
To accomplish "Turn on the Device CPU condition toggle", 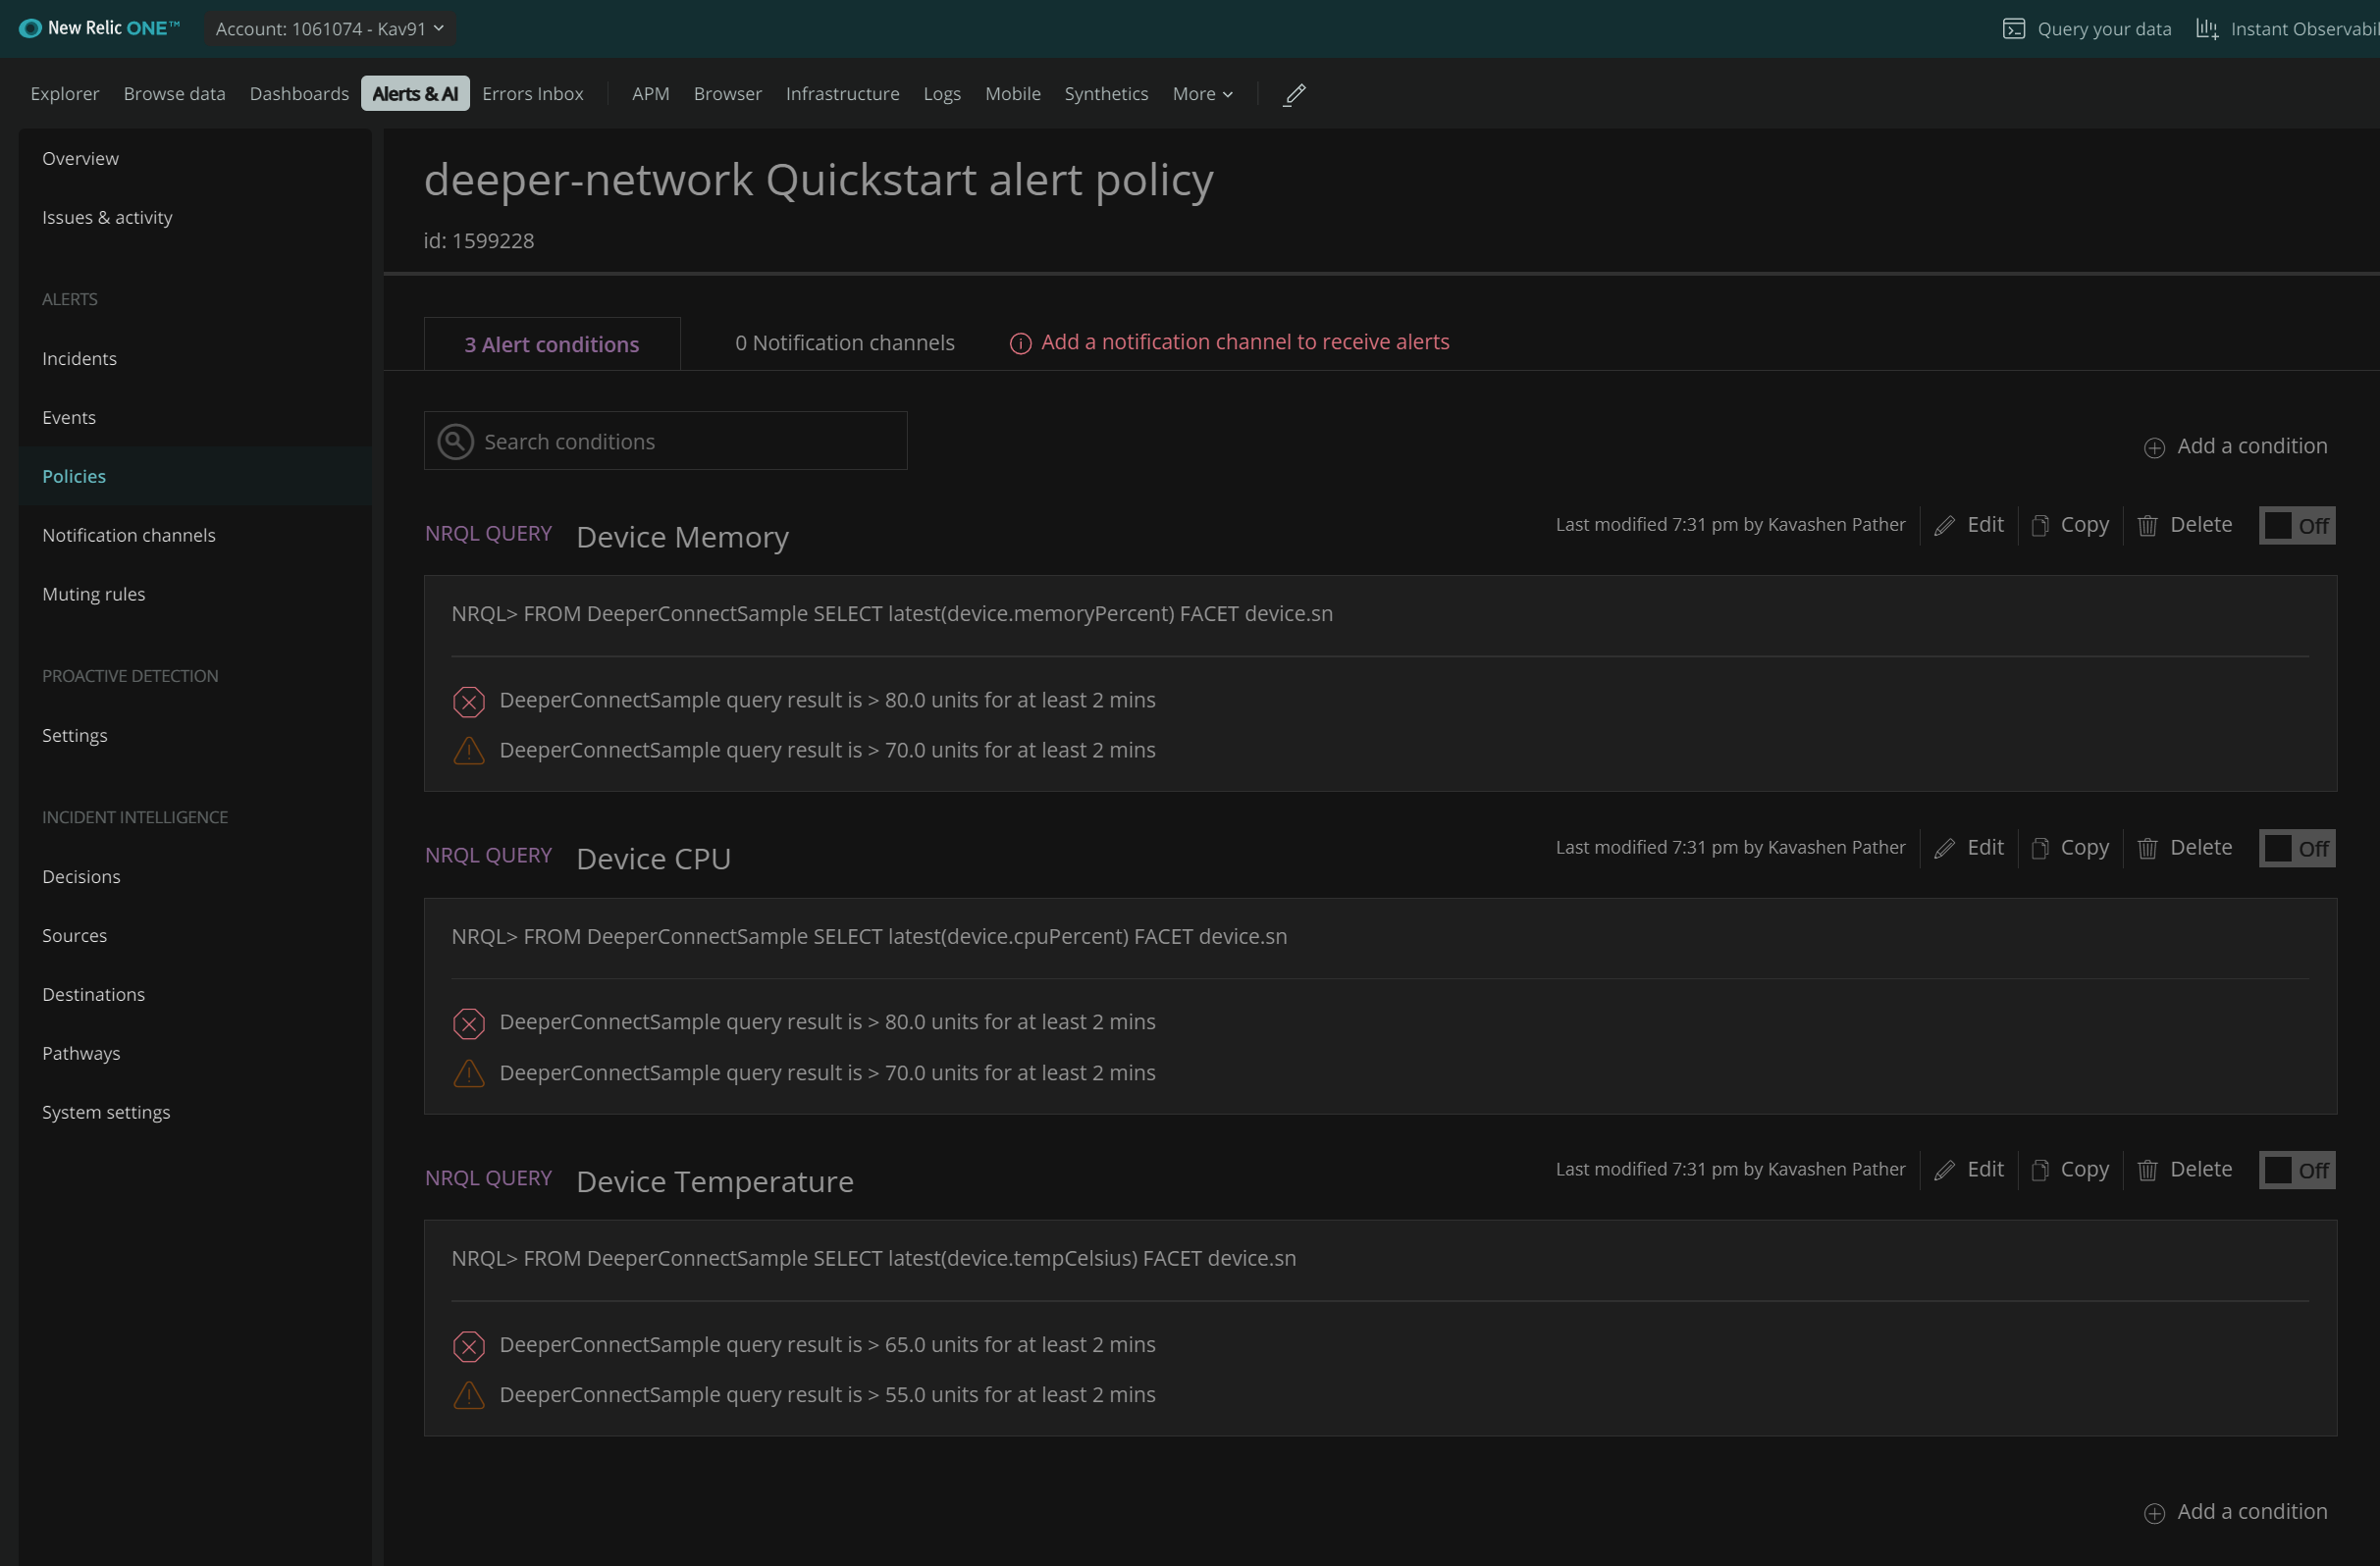I will (x=2296, y=848).
